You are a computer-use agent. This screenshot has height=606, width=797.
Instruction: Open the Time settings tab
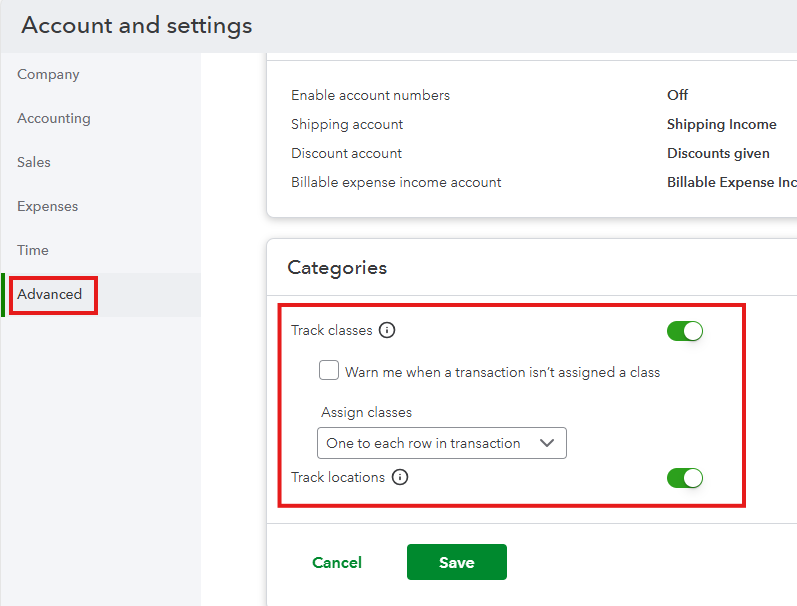pyautogui.click(x=33, y=251)
